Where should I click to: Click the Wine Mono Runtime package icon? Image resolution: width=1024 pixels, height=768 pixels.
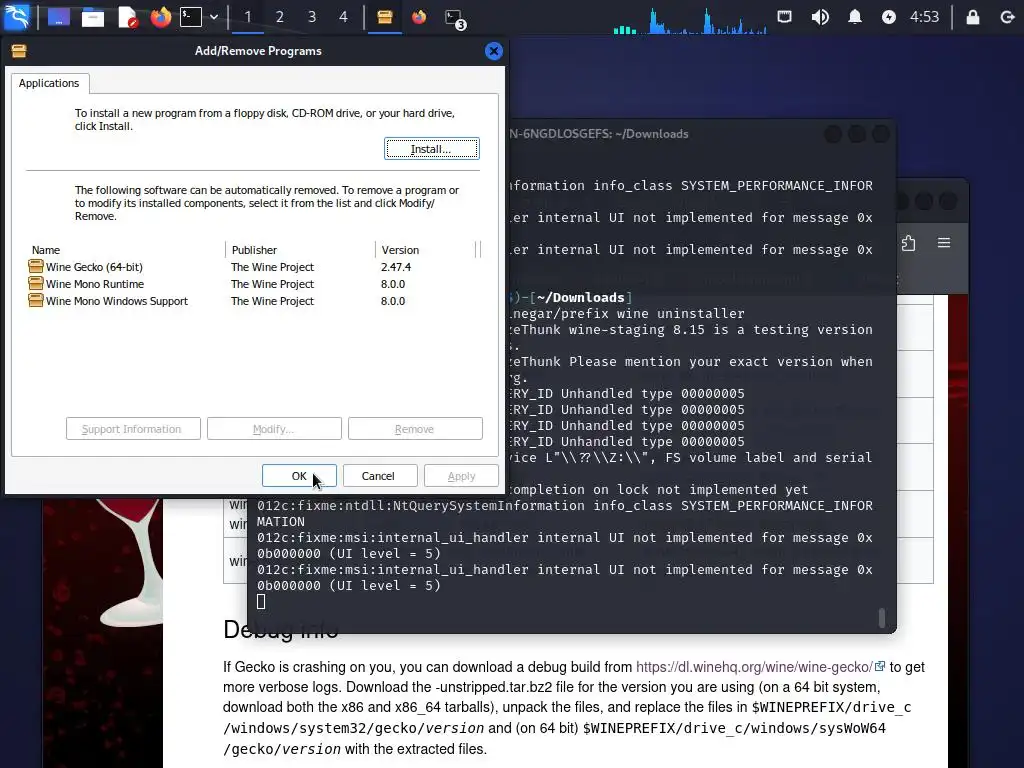[x=36, y=283]
